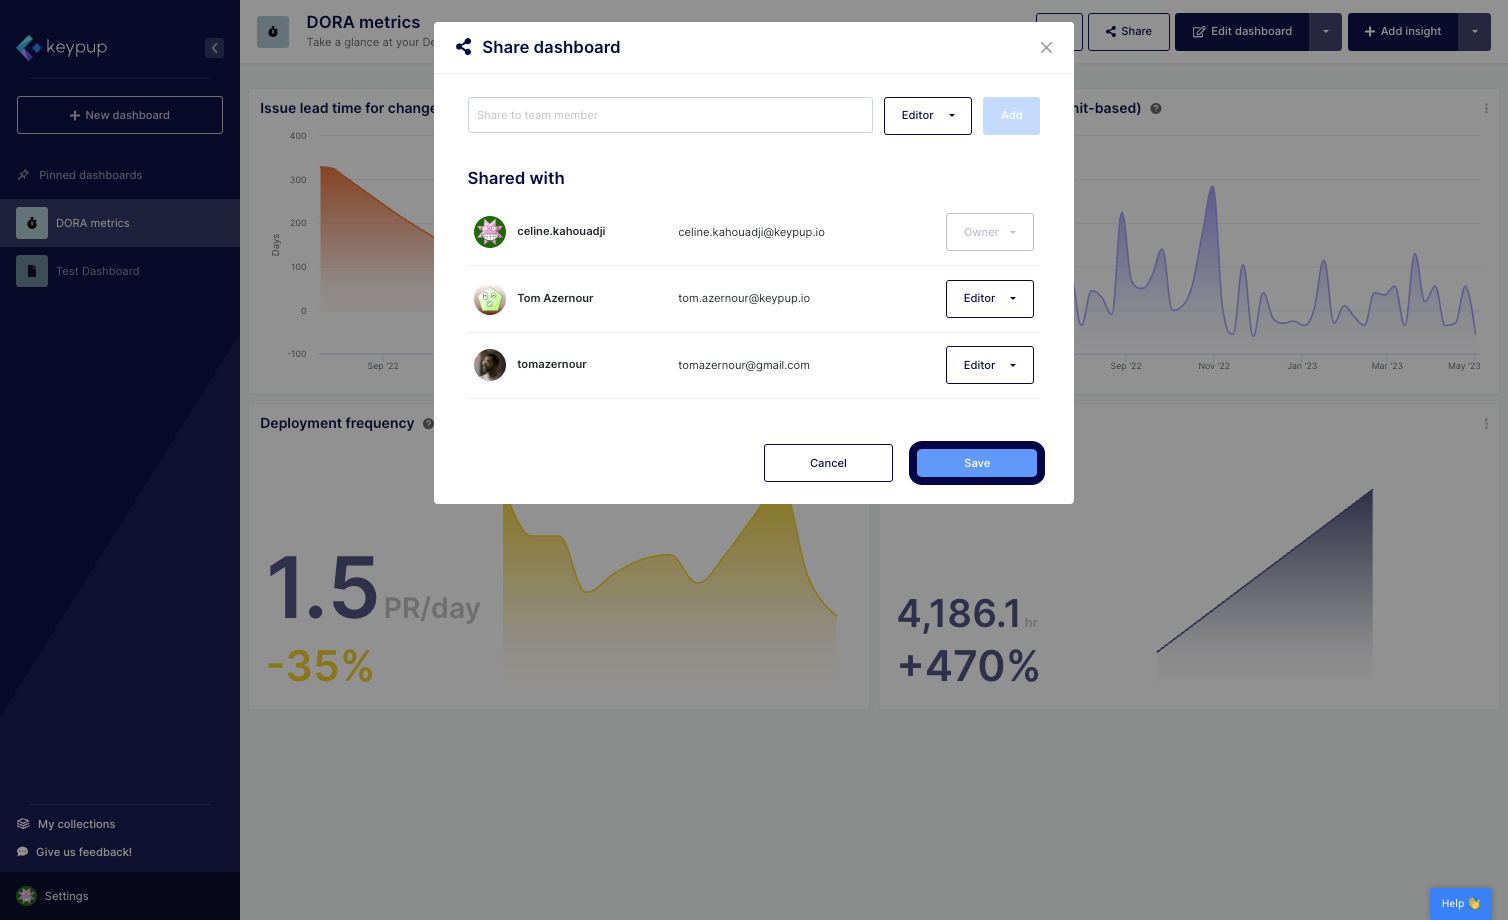The width and height of the screenshot is (1508, 920).
Task: Close the Share dashboard dialog
Action: pyautogui.click(x=1046, y=48)
